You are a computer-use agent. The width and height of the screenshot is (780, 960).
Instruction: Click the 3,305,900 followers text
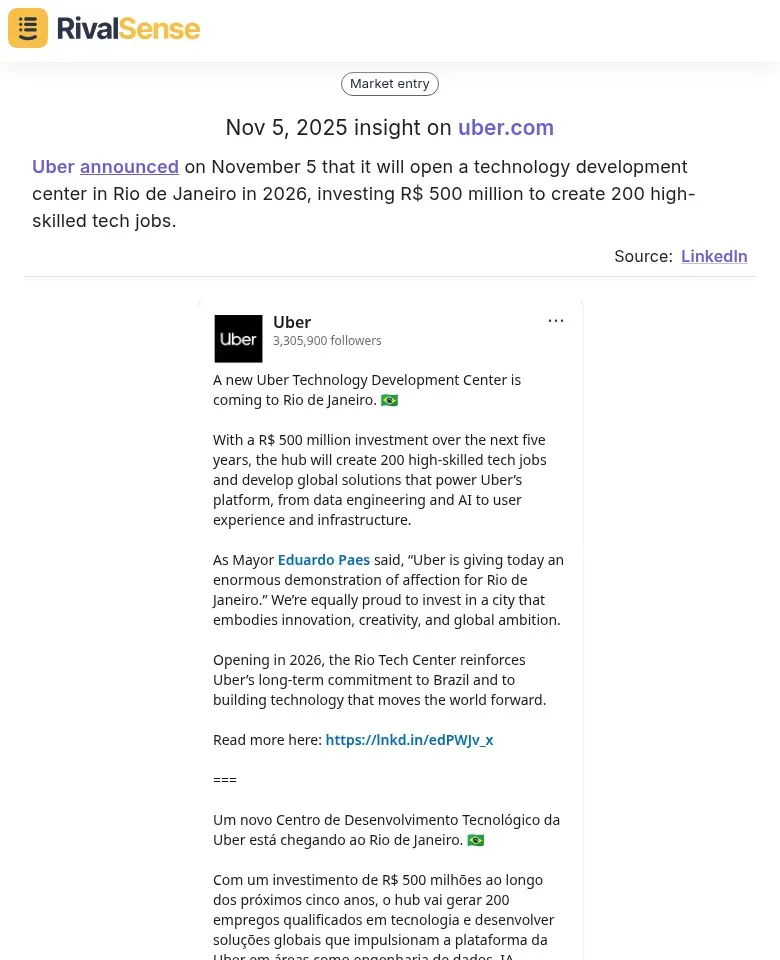click(x=327, y=341)
